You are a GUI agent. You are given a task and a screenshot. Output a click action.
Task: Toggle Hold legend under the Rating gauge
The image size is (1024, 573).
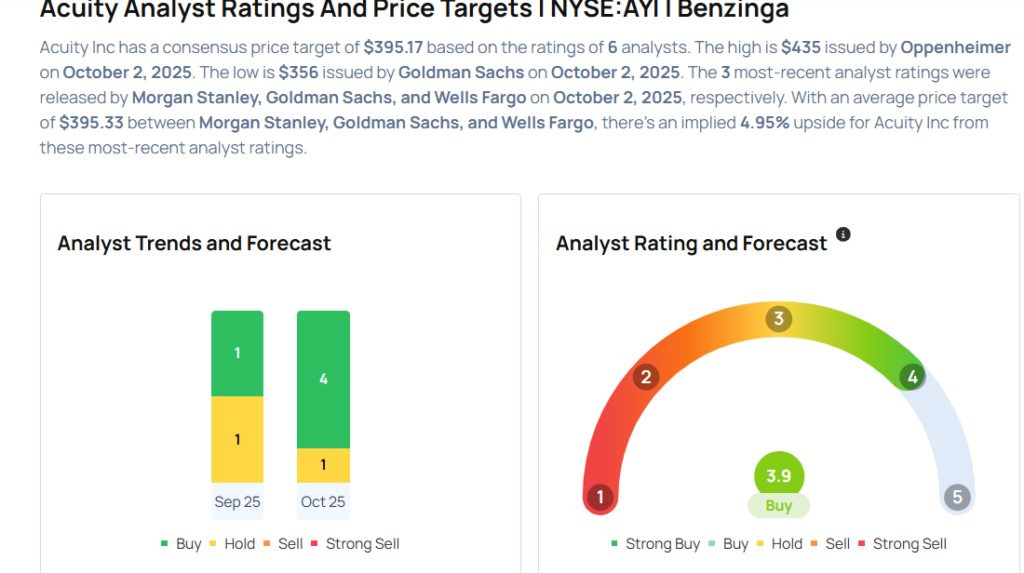click(779, 544)
